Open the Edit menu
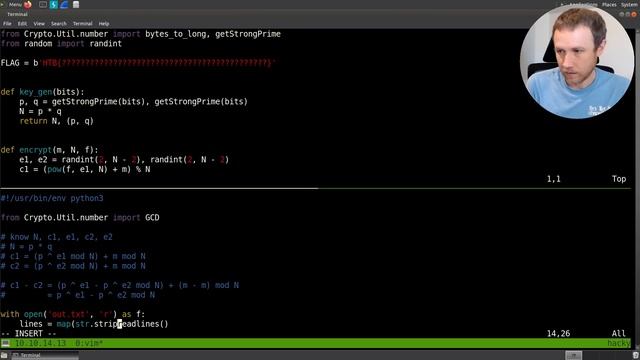The height and width of the screenshot is (360, 640). pos(22,24)
